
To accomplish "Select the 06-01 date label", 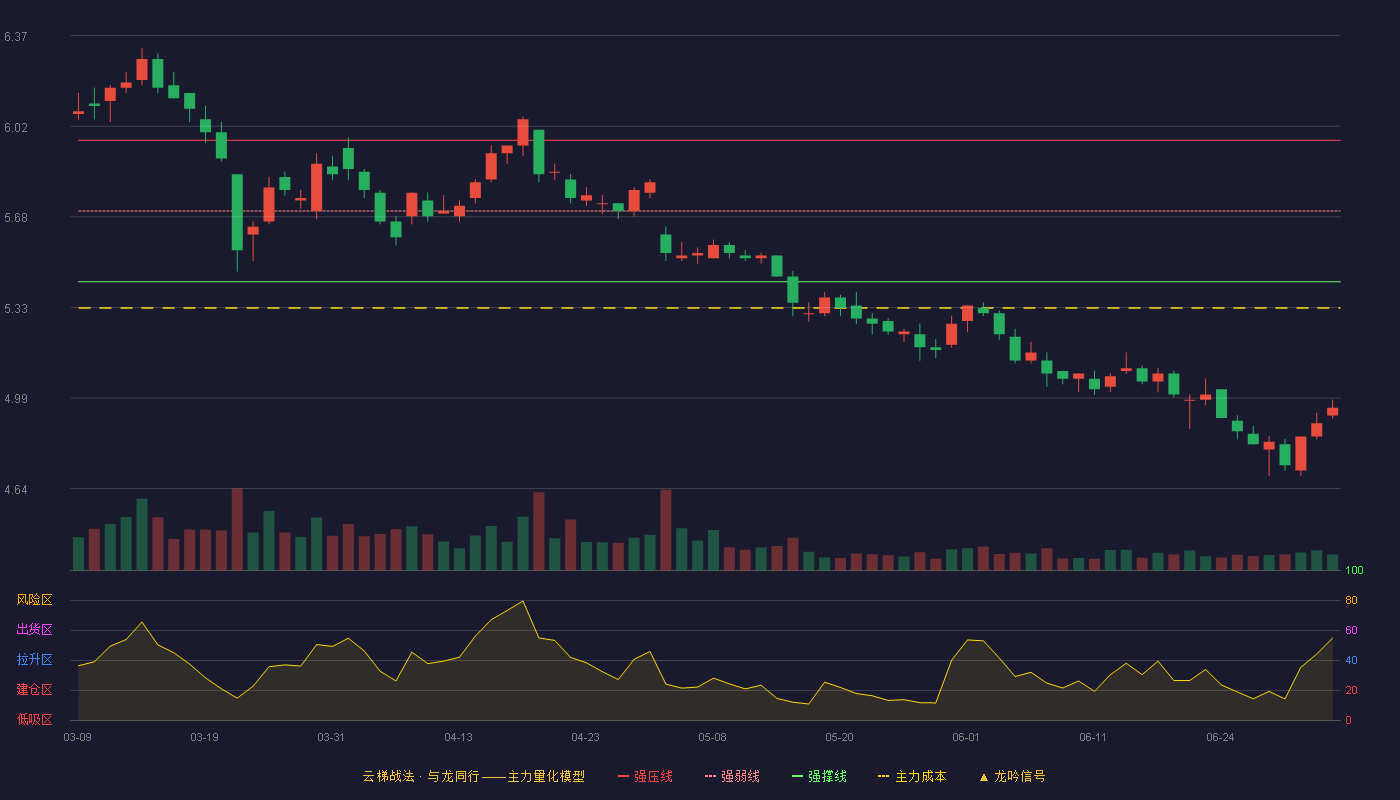I will coord(966,737).
